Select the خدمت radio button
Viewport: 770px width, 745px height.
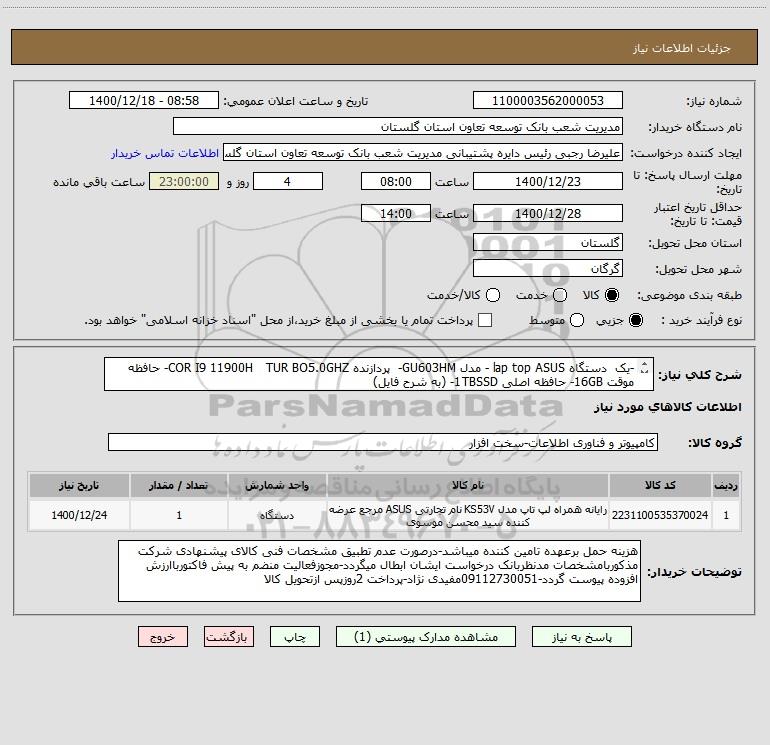tap(560, 295)
